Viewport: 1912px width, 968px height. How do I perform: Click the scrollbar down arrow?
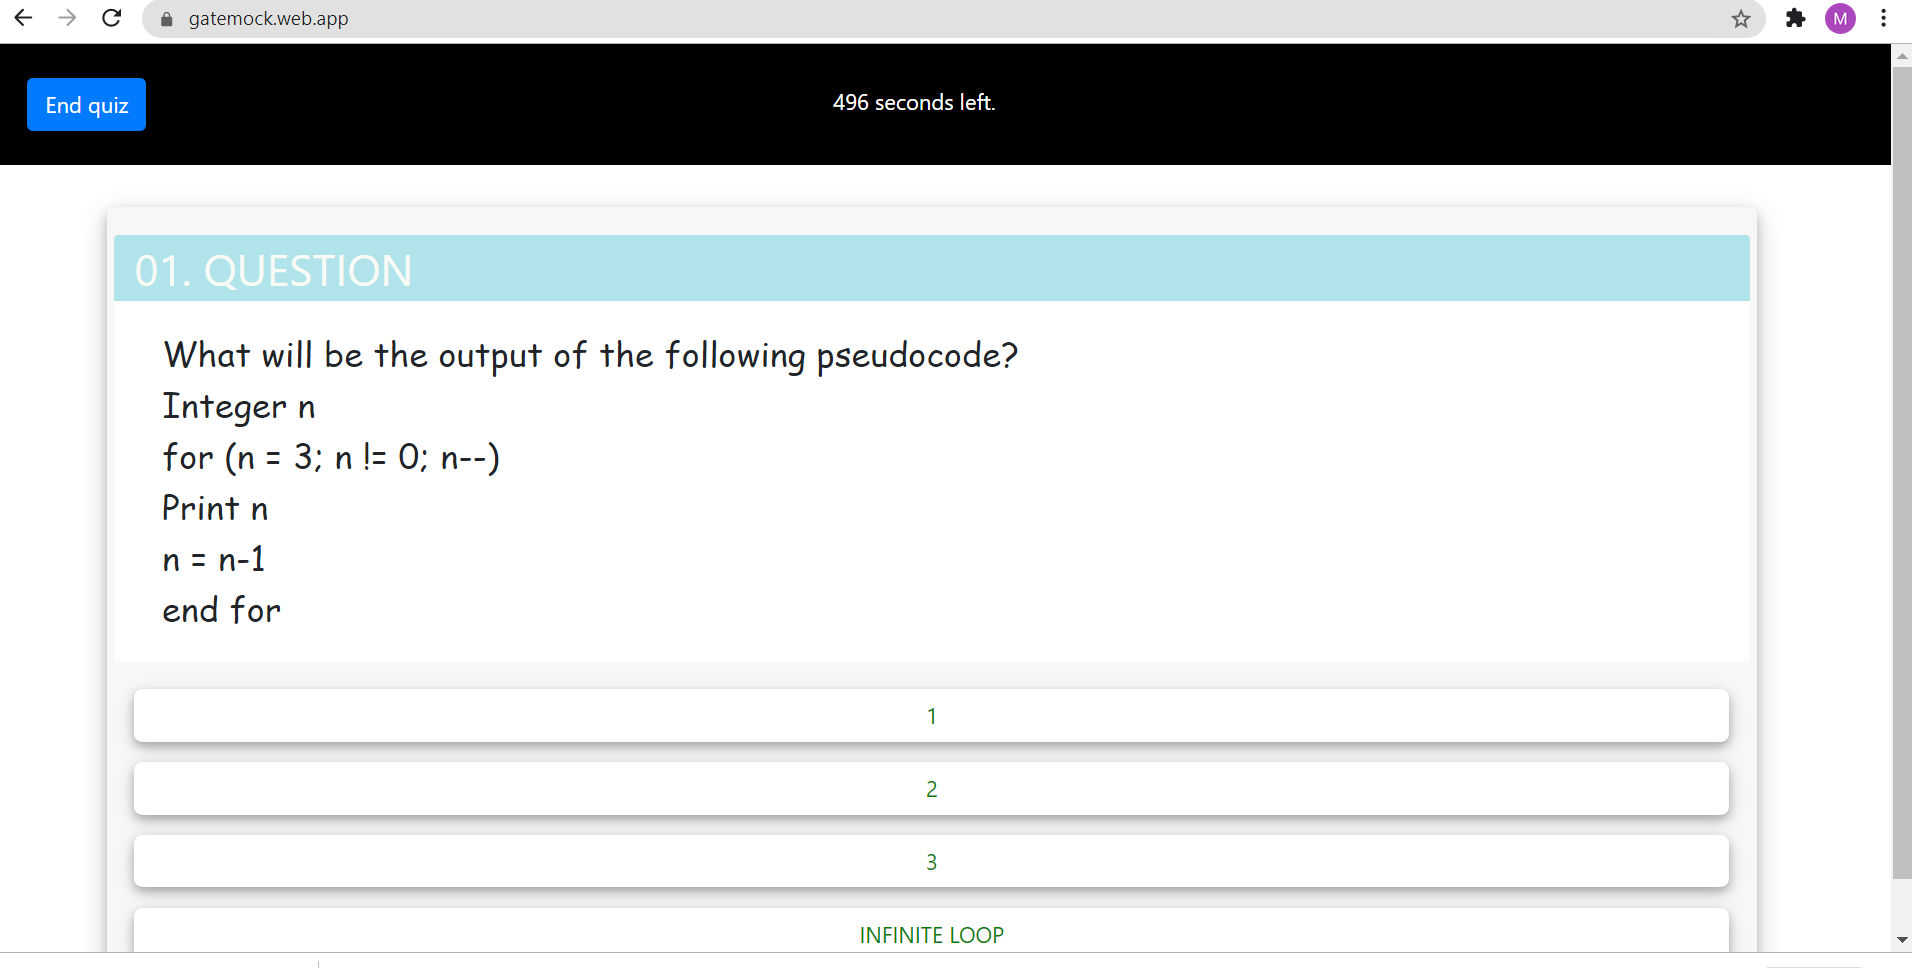tap(1902, 940)
